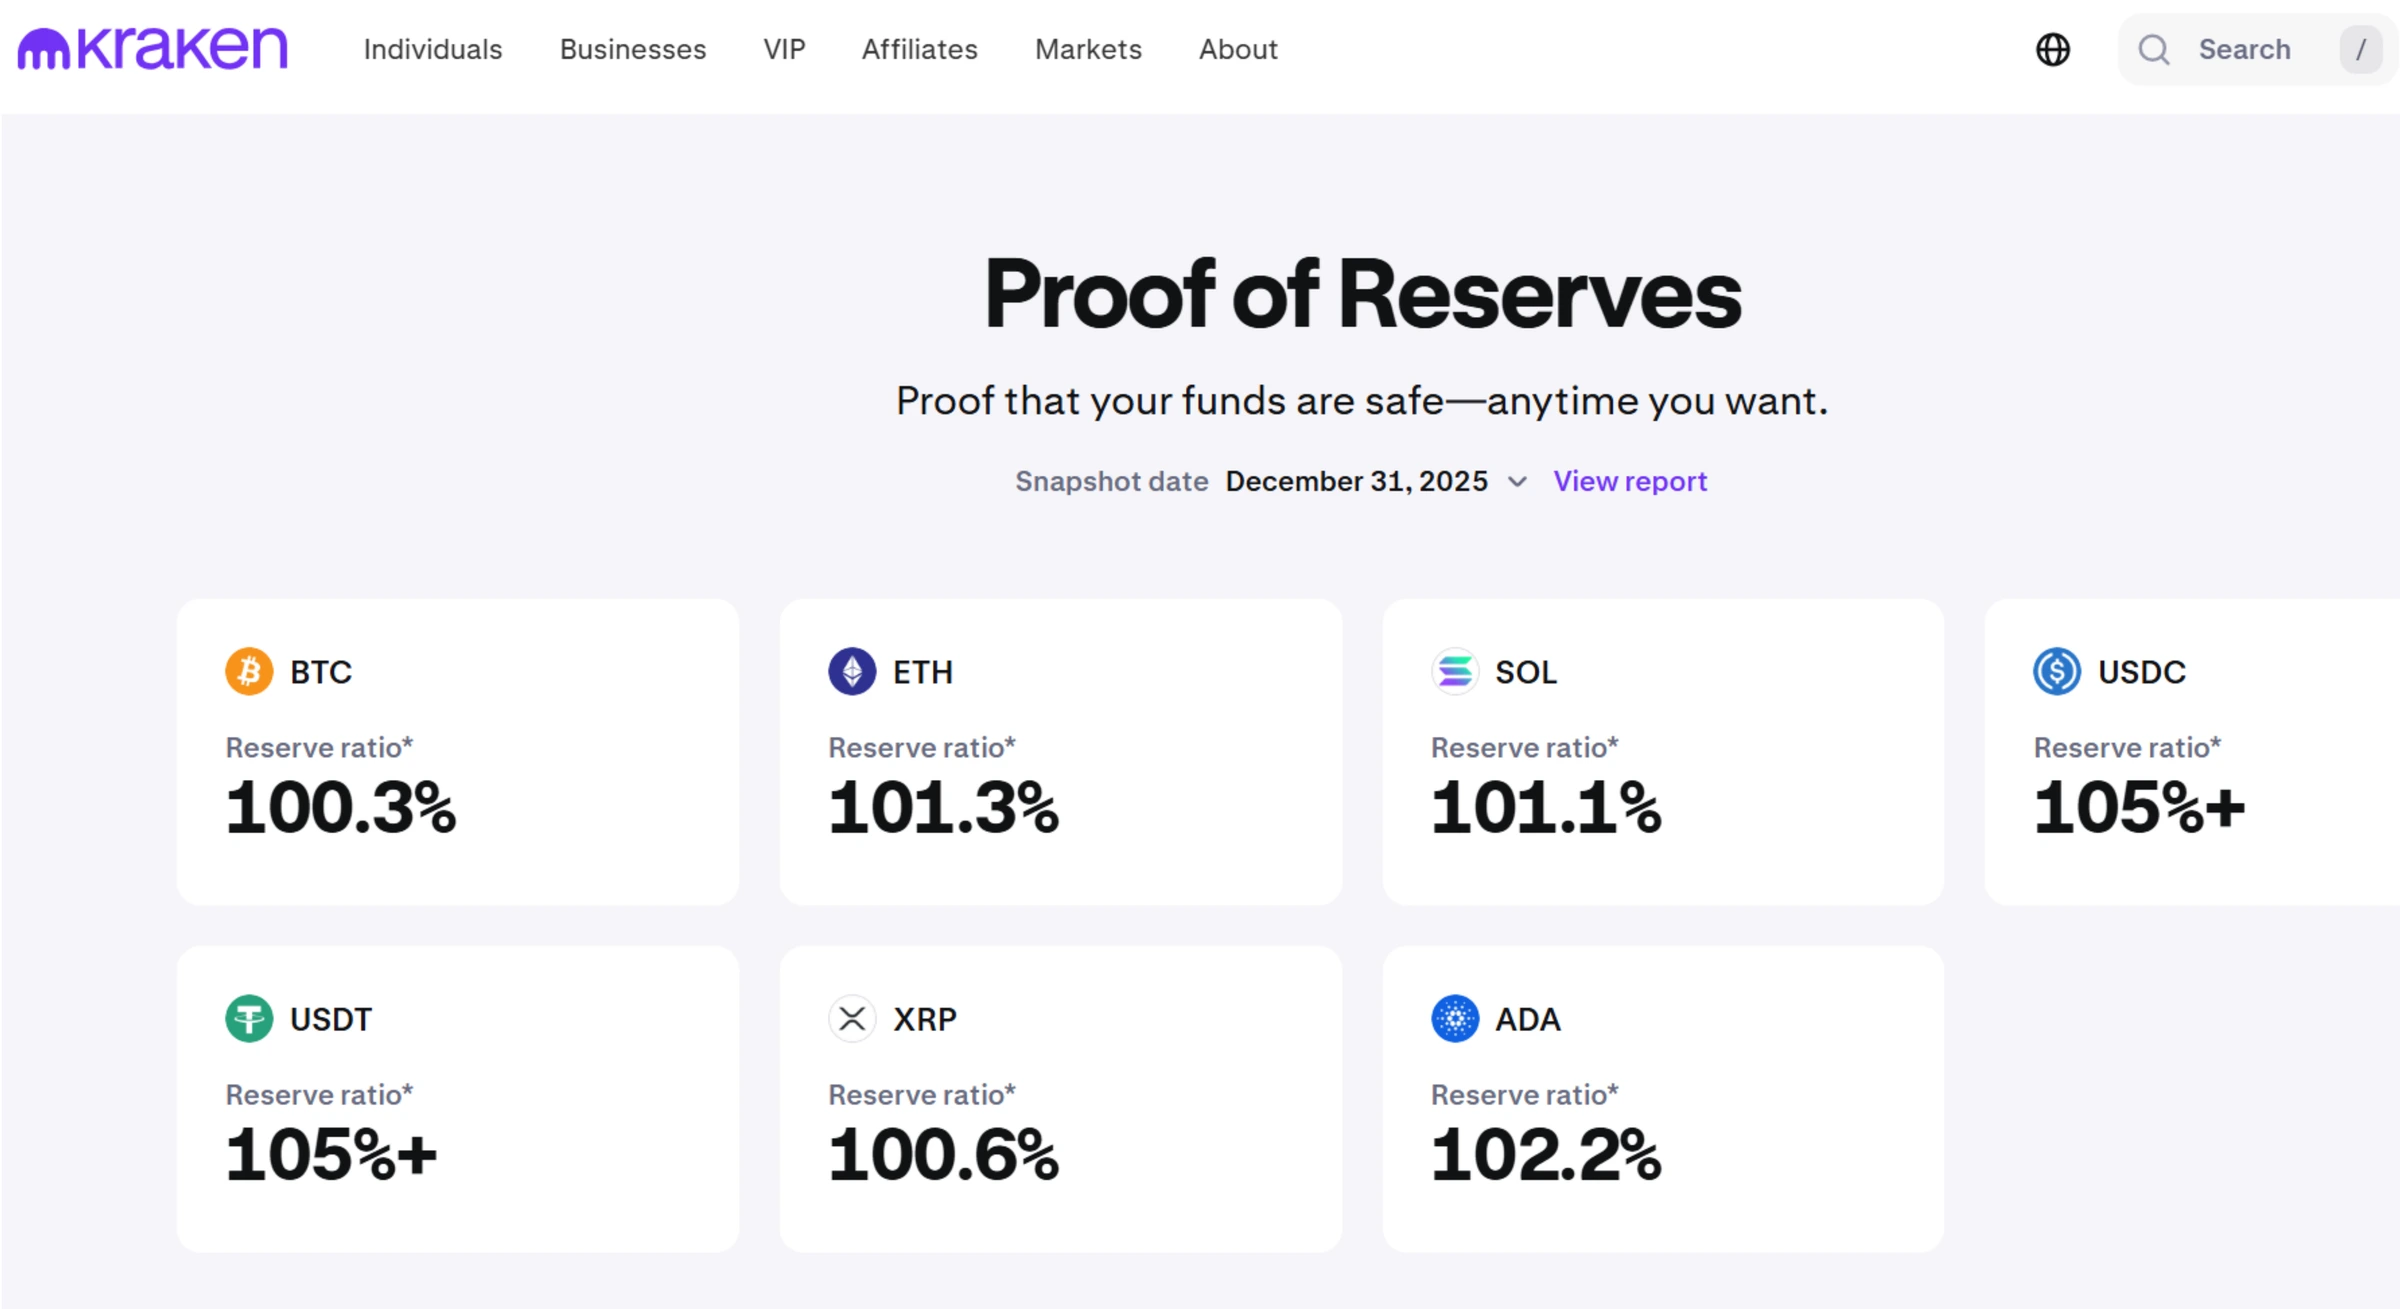Open the Individuals menu

pyautogui.click(x=432, y=49)
